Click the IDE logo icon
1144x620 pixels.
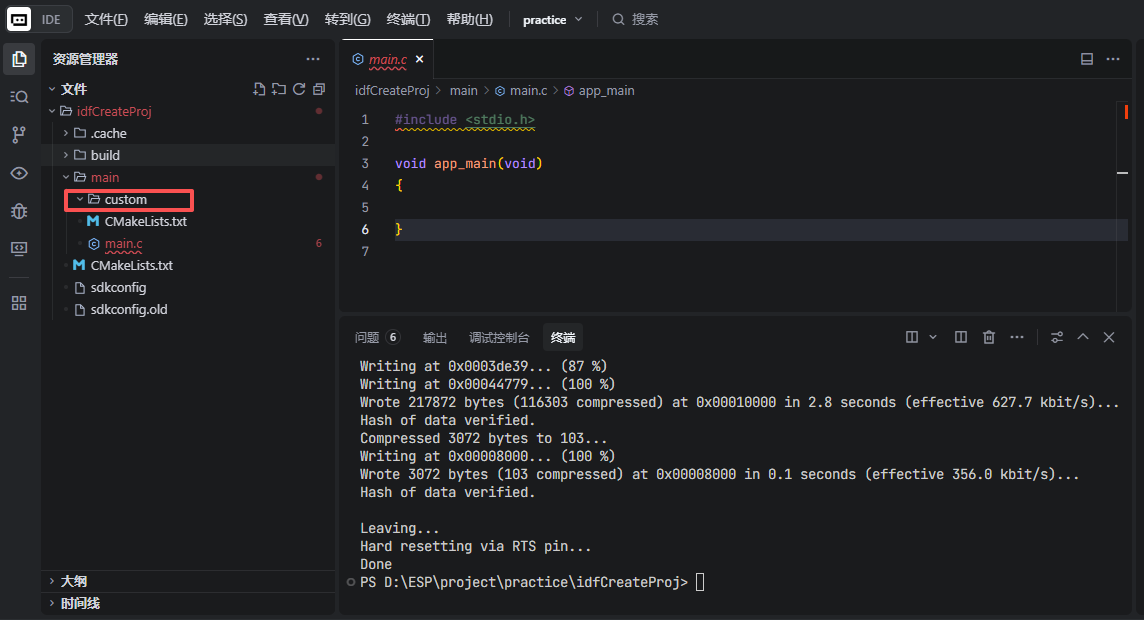tap(19, 20)
